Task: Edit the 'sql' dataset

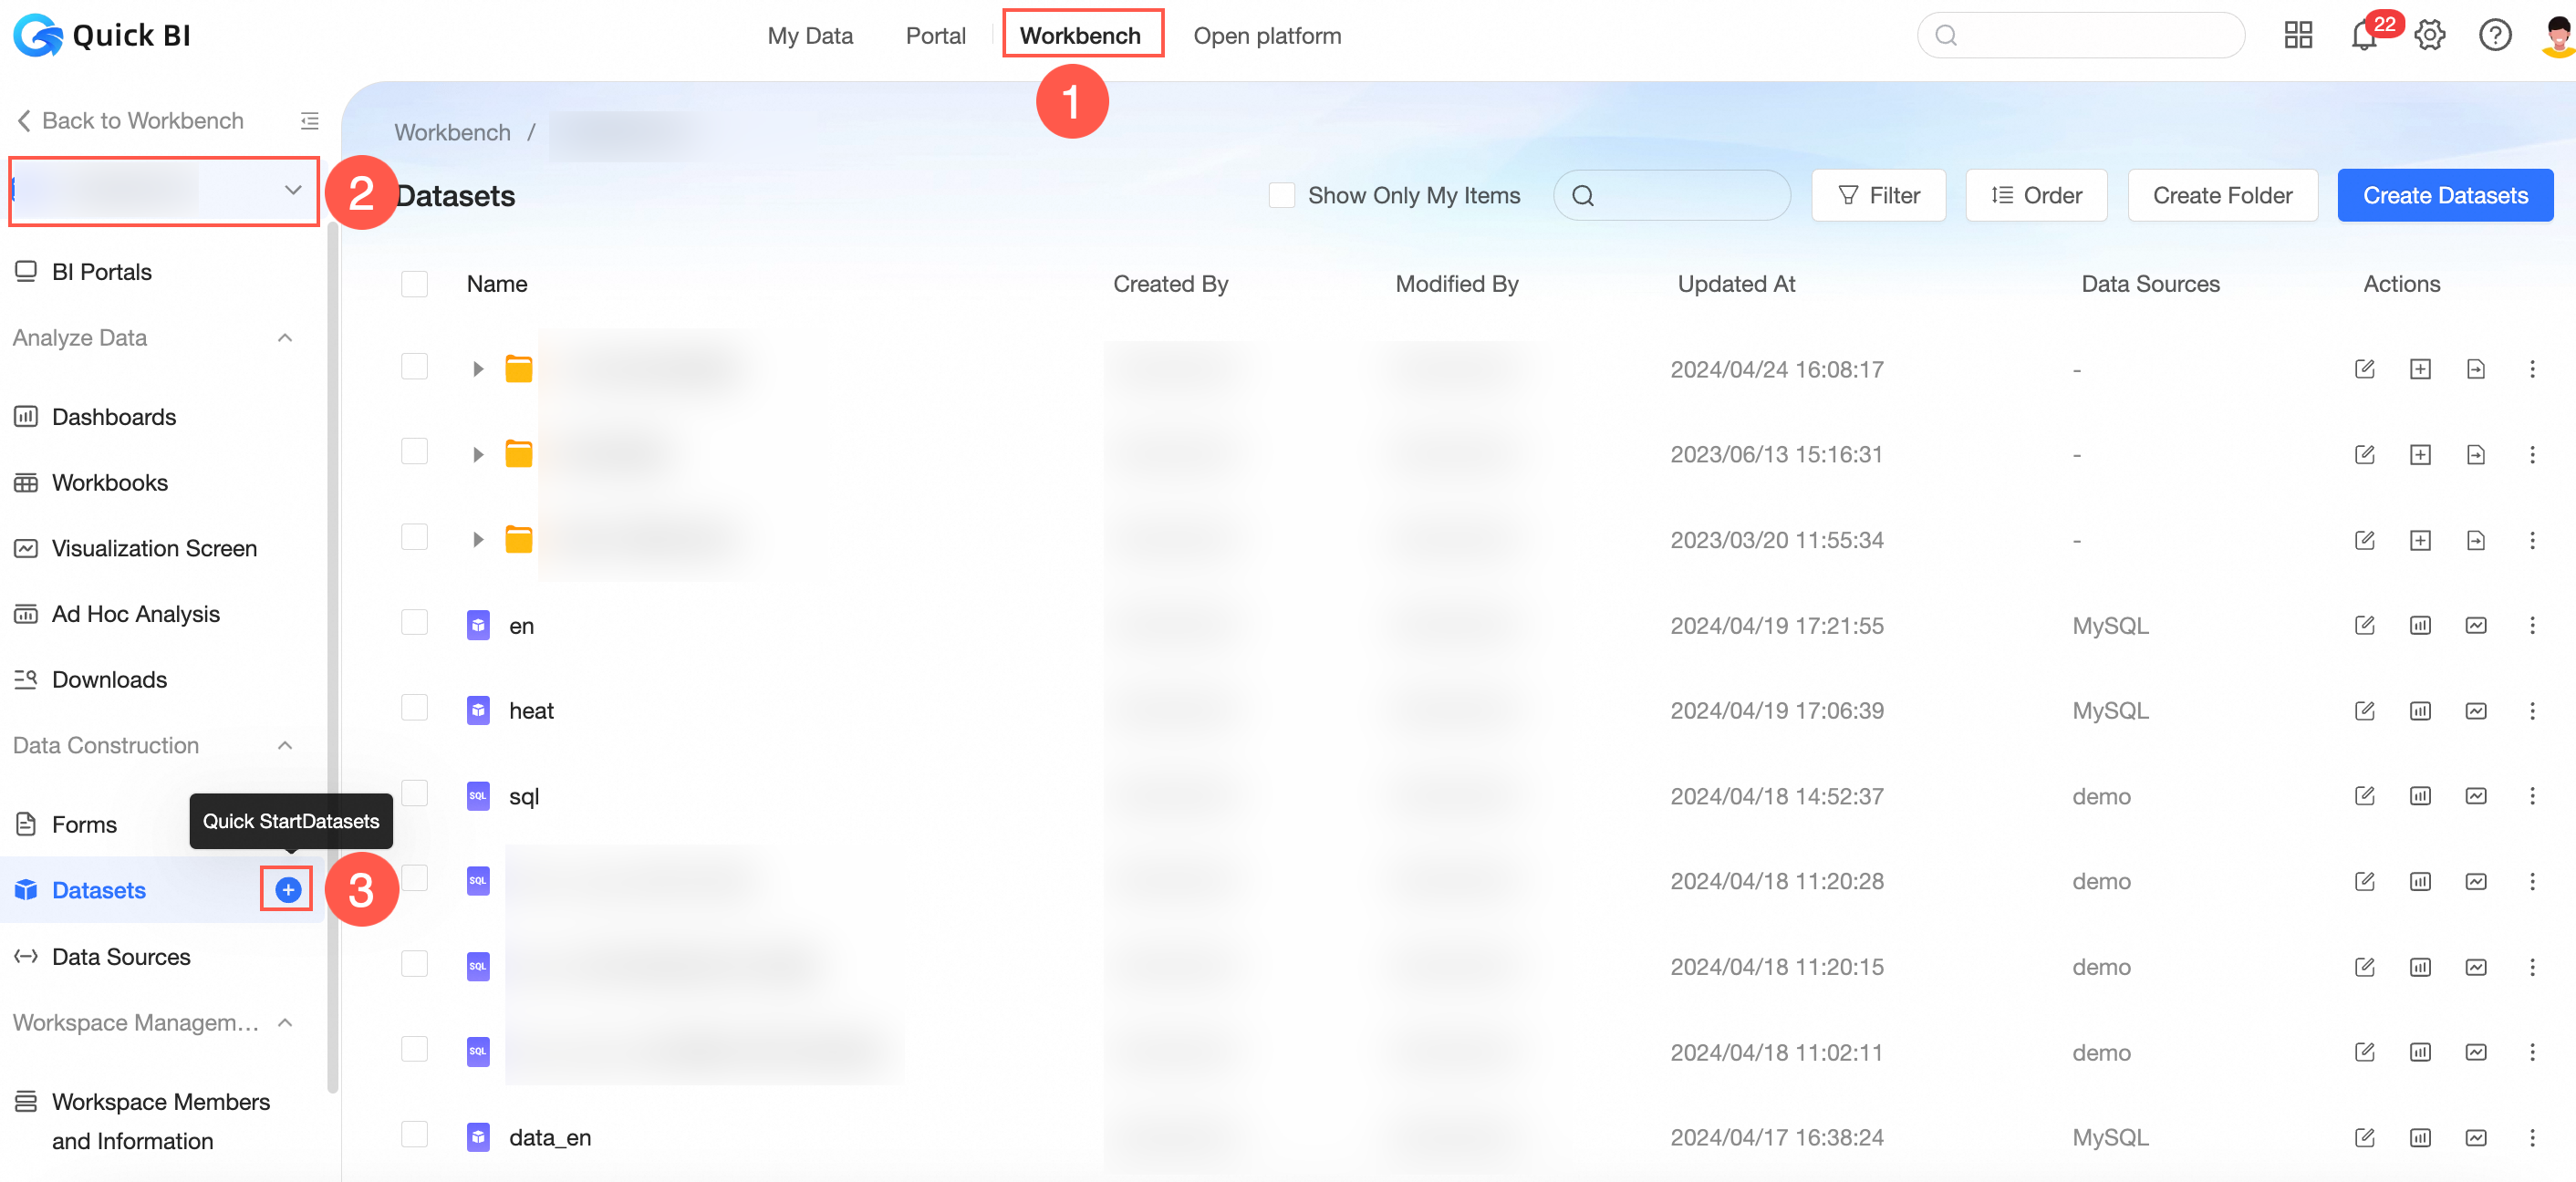Action: 2364,796
